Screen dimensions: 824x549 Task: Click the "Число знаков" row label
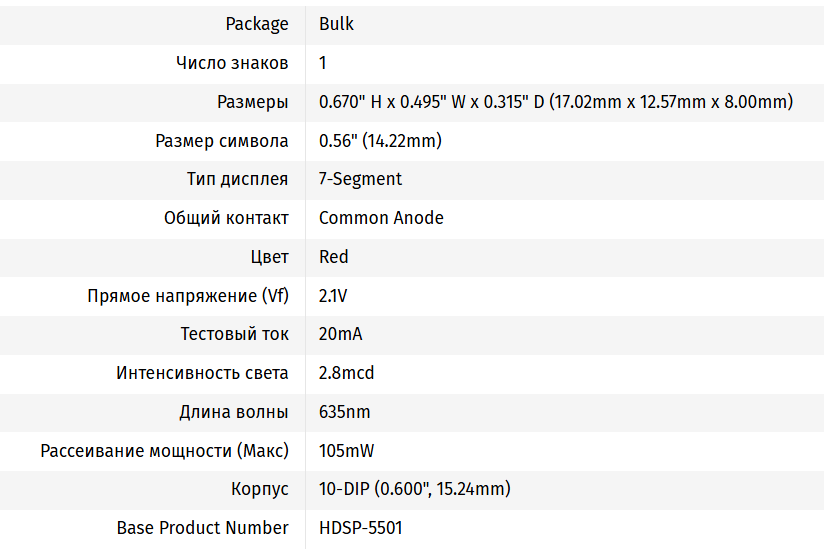[x=232, y=63]
